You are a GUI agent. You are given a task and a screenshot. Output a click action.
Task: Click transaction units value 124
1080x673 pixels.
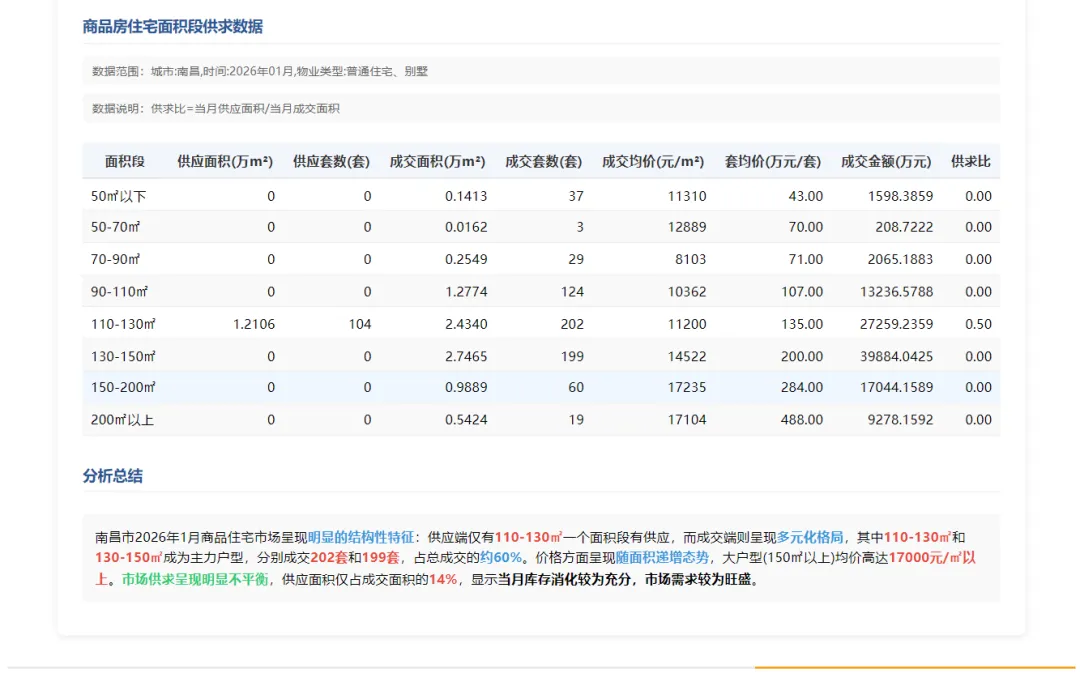(x=572, y=291)
